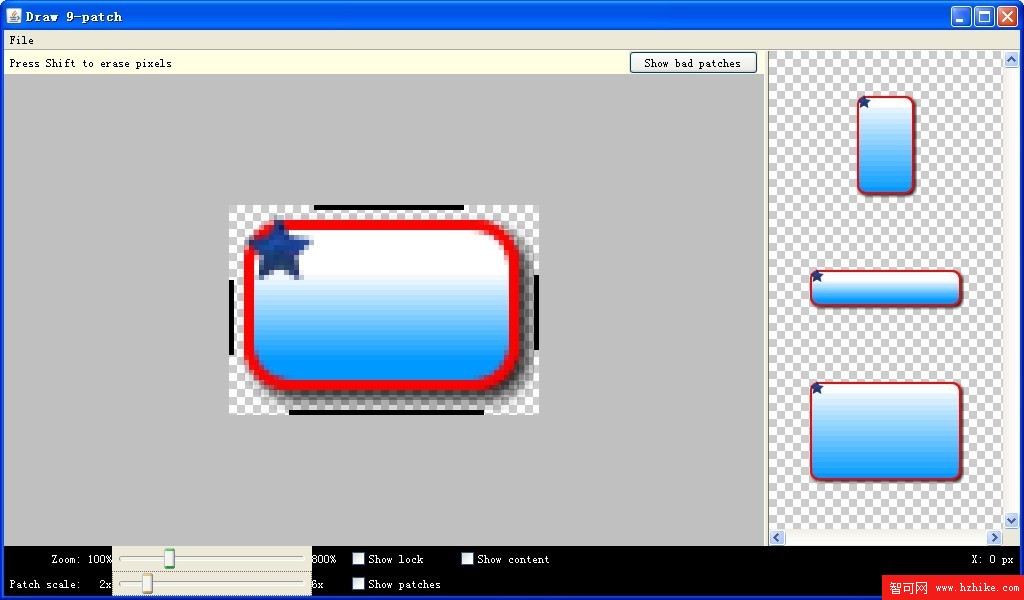1024x600 pixels.
Task: Select the both-directions stretched preview thumbnail
Action: point(886,432)
